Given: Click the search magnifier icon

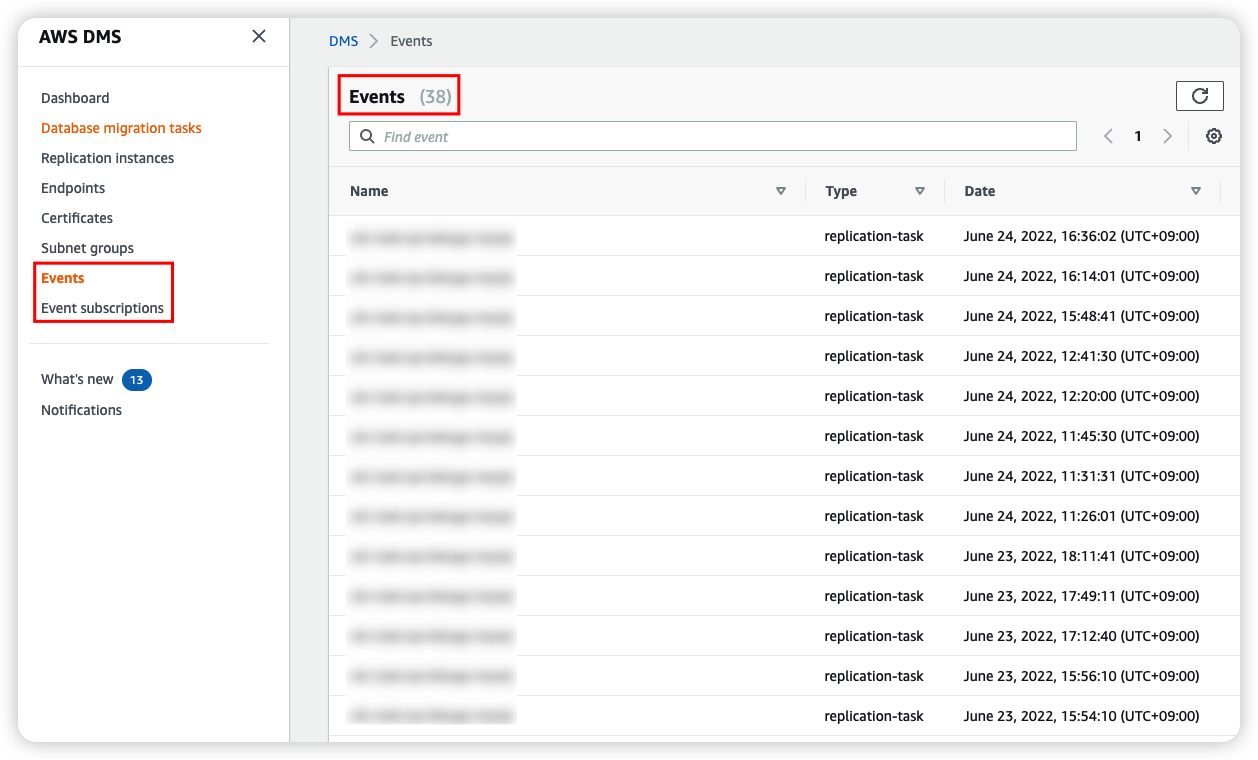Looking at the screenshot, I should (367, 136).
